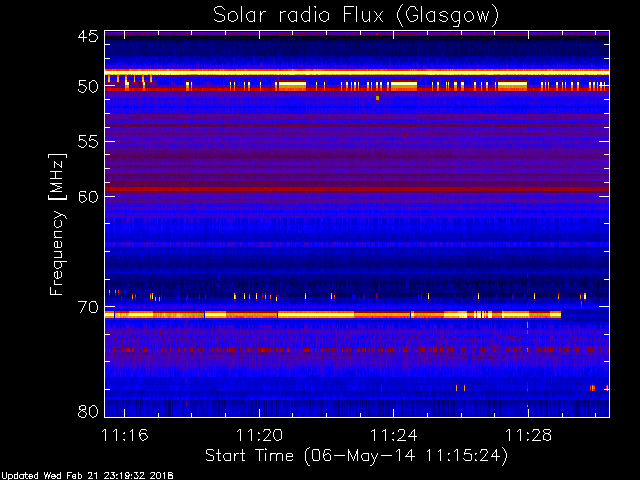Click the '11:20' time tick label
This screenshot has height=480, width=640.
tap(259, 435)
